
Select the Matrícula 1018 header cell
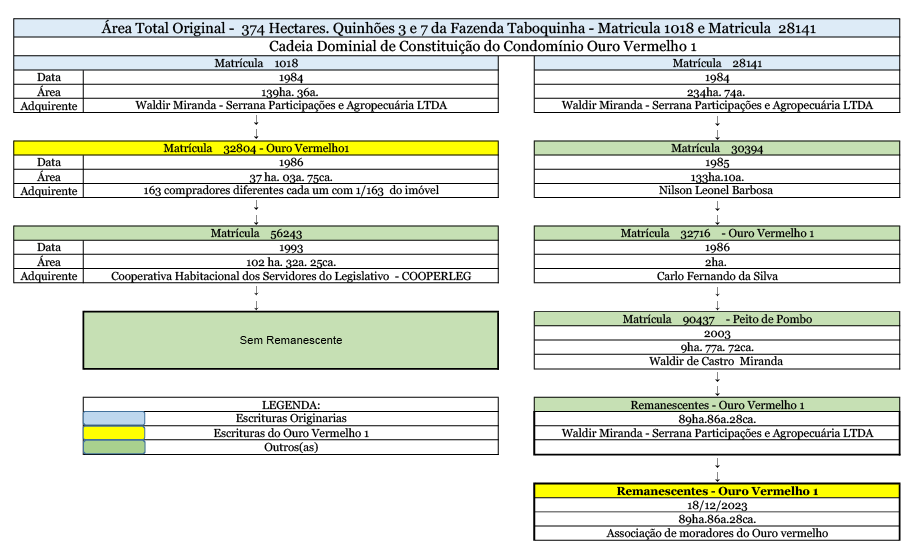point(257,63)
